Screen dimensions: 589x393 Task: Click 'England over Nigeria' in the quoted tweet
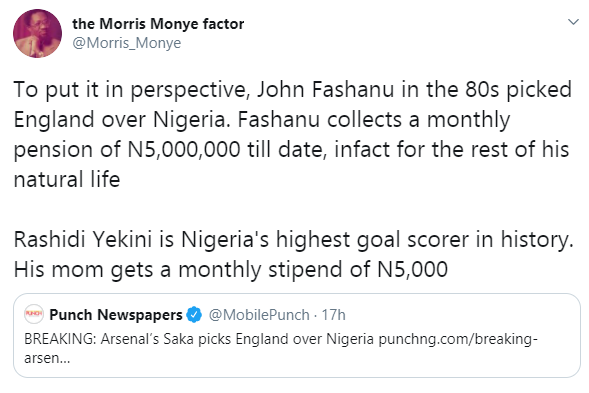[x=305, y=339]
